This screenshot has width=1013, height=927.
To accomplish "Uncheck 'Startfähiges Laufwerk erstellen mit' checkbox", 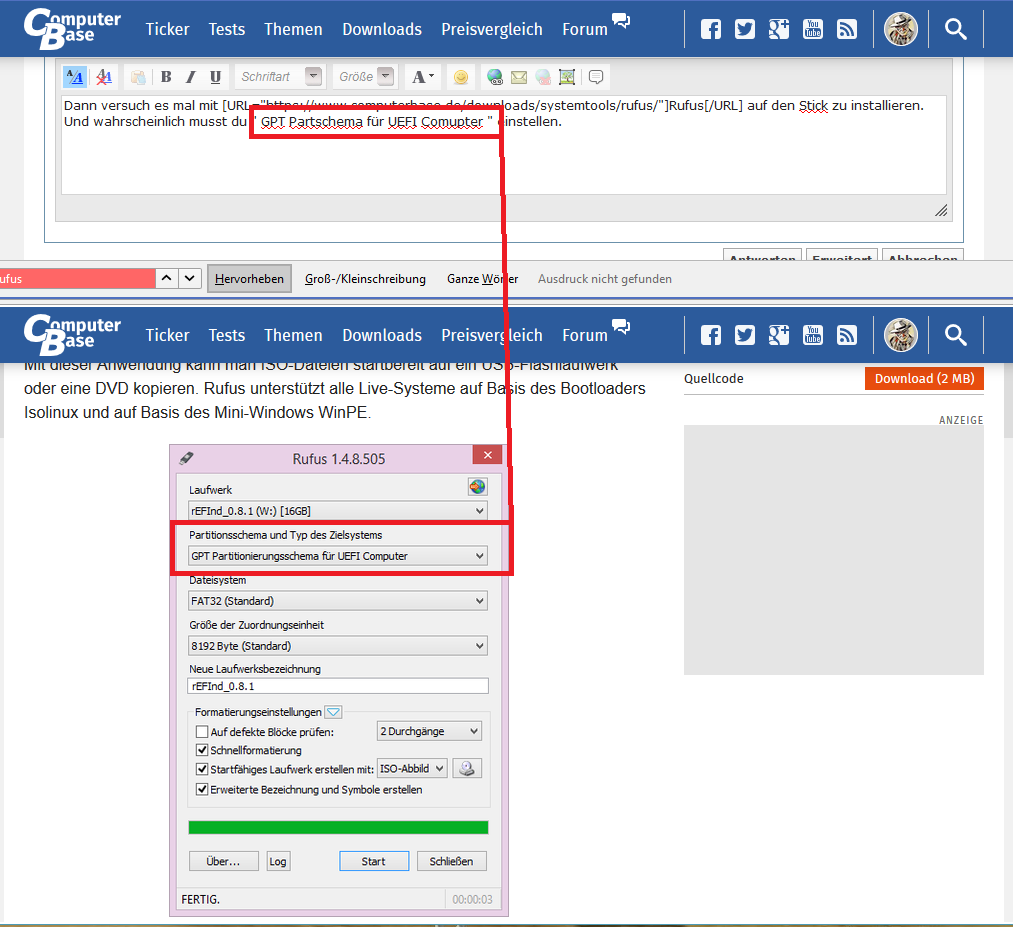I will point(202,769).
